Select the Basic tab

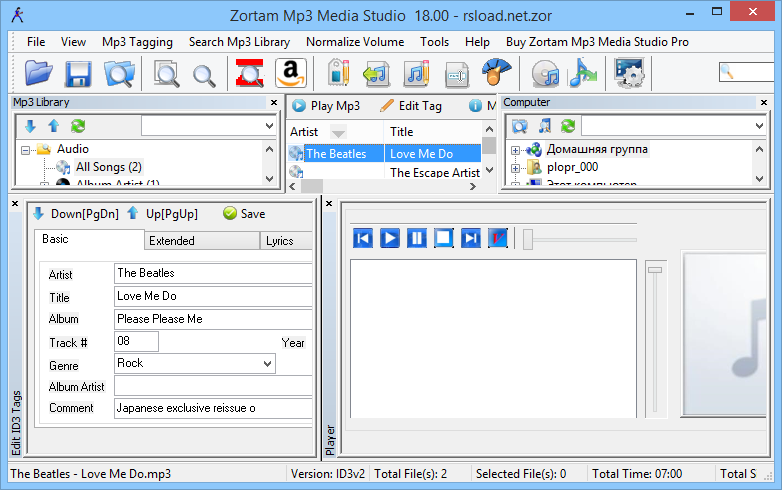(x=89, y=239)
